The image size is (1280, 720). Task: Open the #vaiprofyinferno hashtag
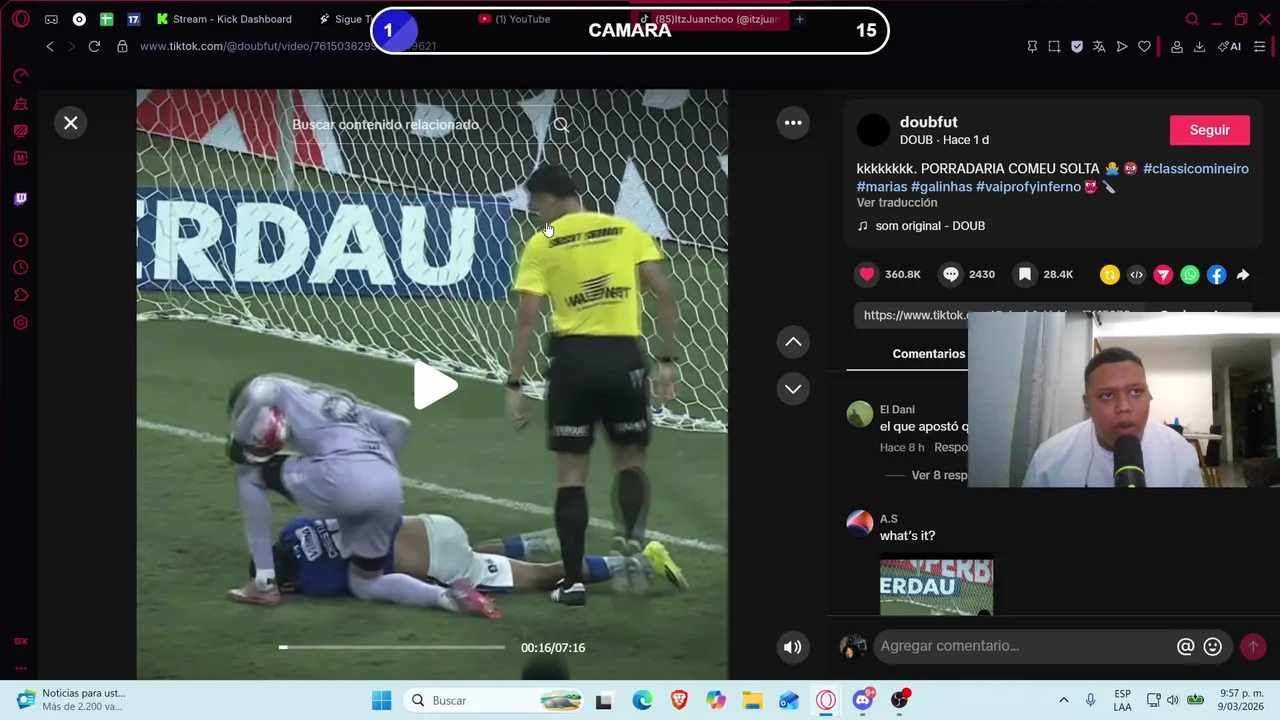pos(1028,187)
